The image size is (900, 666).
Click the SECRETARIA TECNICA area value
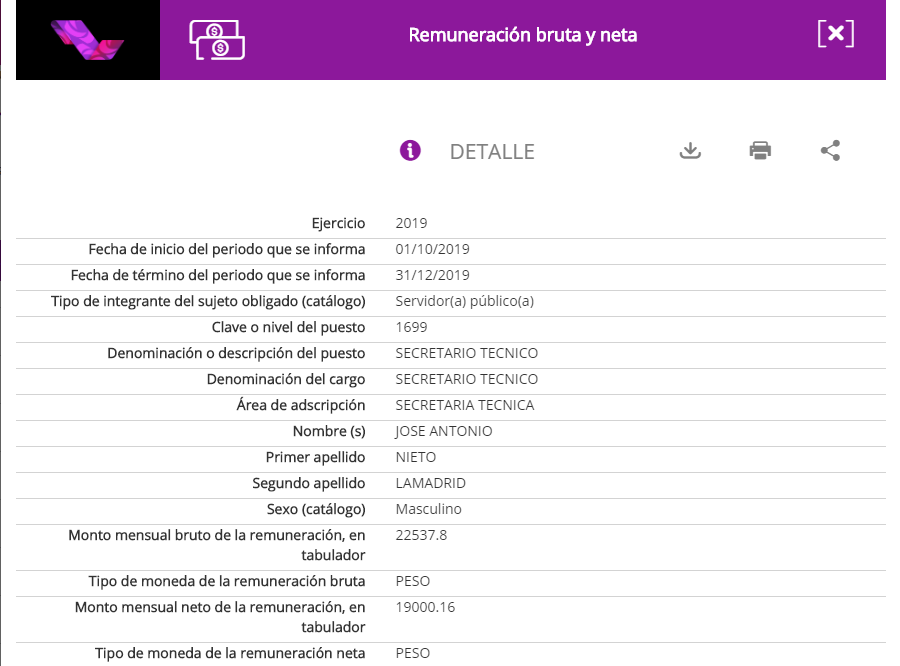pyautogui.click(x=465, y=405)
